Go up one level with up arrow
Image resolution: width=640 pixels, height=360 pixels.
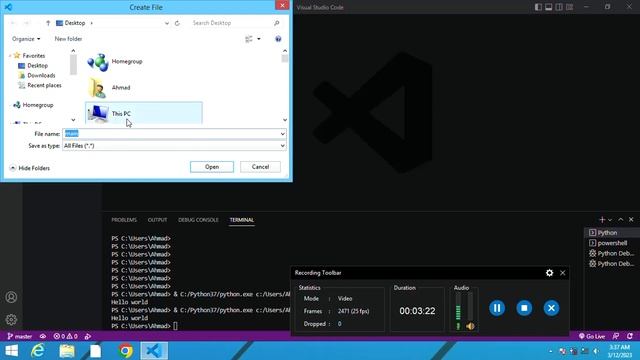pos(48,23)
